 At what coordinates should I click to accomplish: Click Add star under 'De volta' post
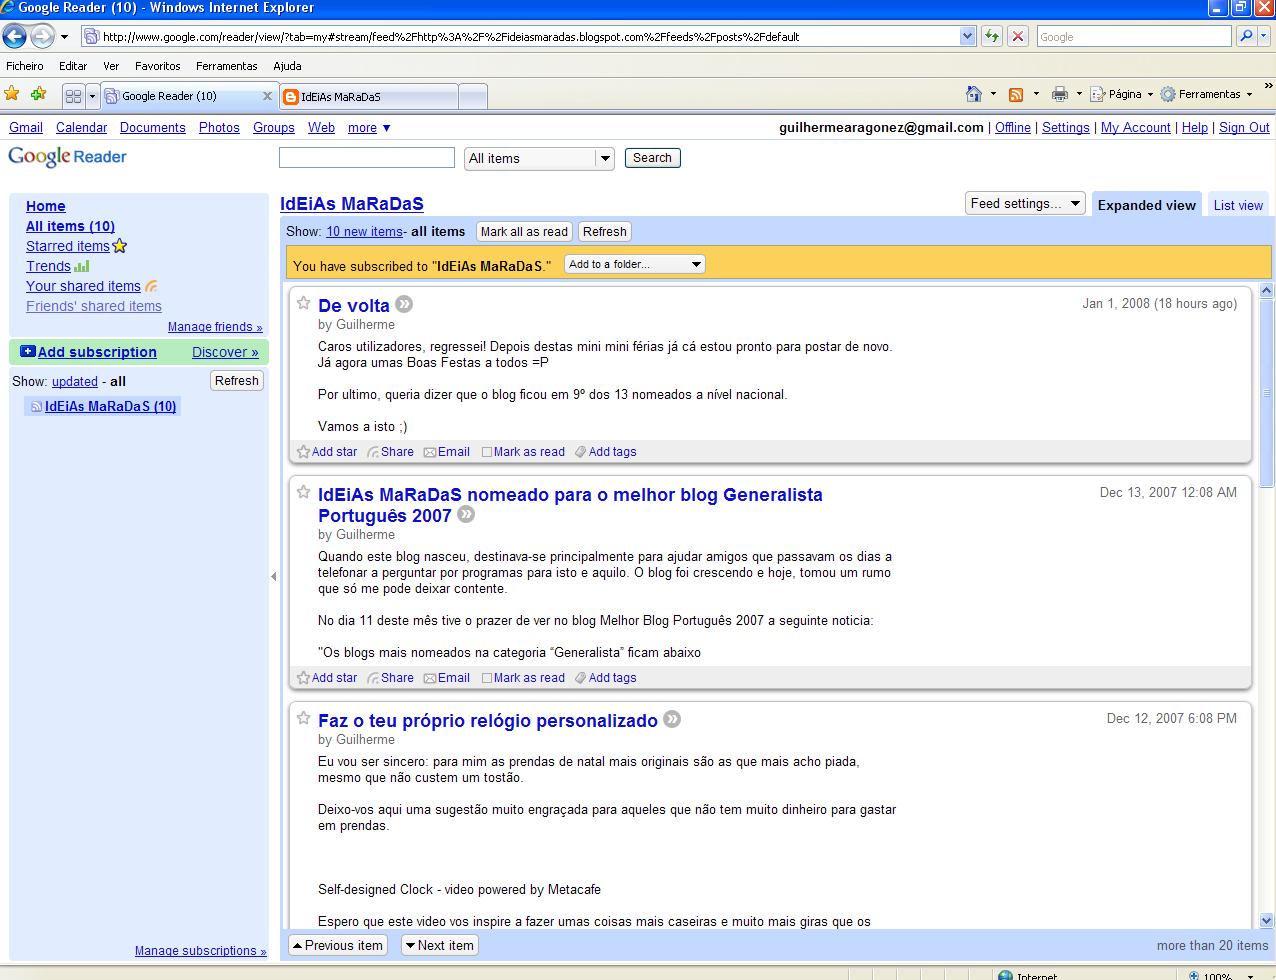(x=327, y=452)
